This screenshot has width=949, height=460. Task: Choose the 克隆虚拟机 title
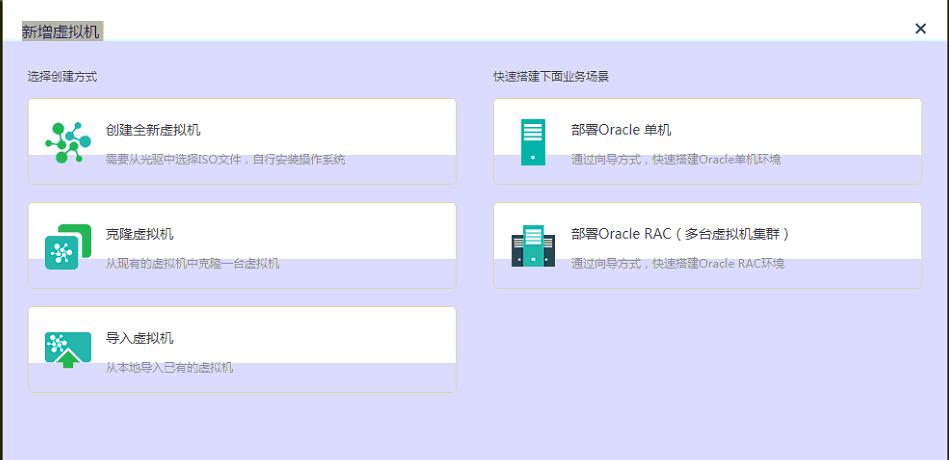pyautogui.click(x=140, y=234)
